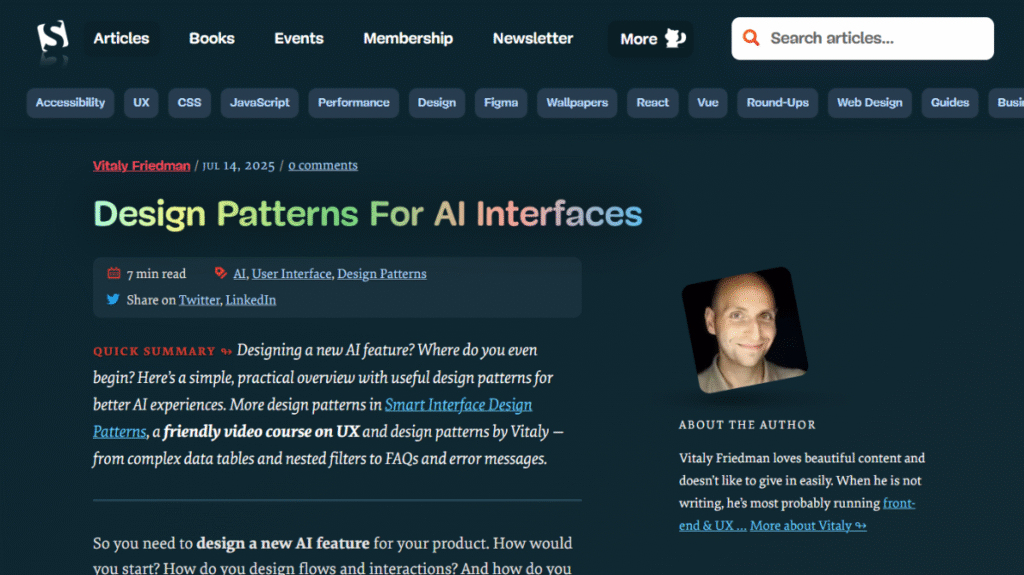
Task: Select the Vue category tag
Action: tap(708, 103)
